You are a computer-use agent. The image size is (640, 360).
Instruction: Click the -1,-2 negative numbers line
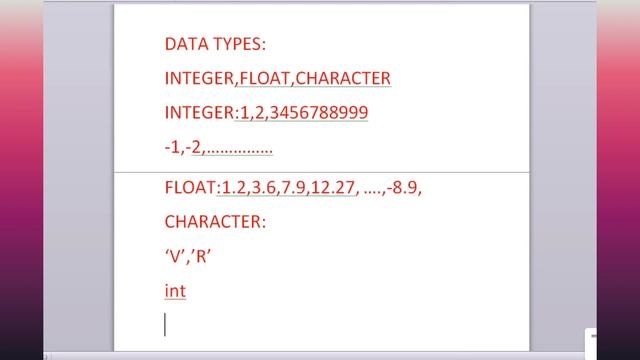(x=218, y=147)
